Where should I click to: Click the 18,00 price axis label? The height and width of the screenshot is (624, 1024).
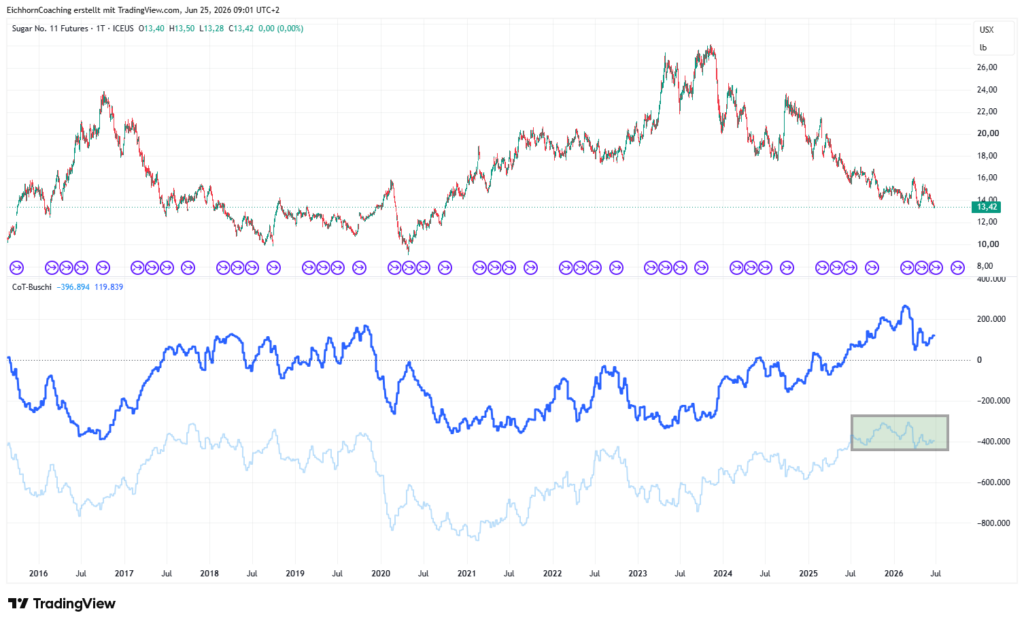coord(987,155)
